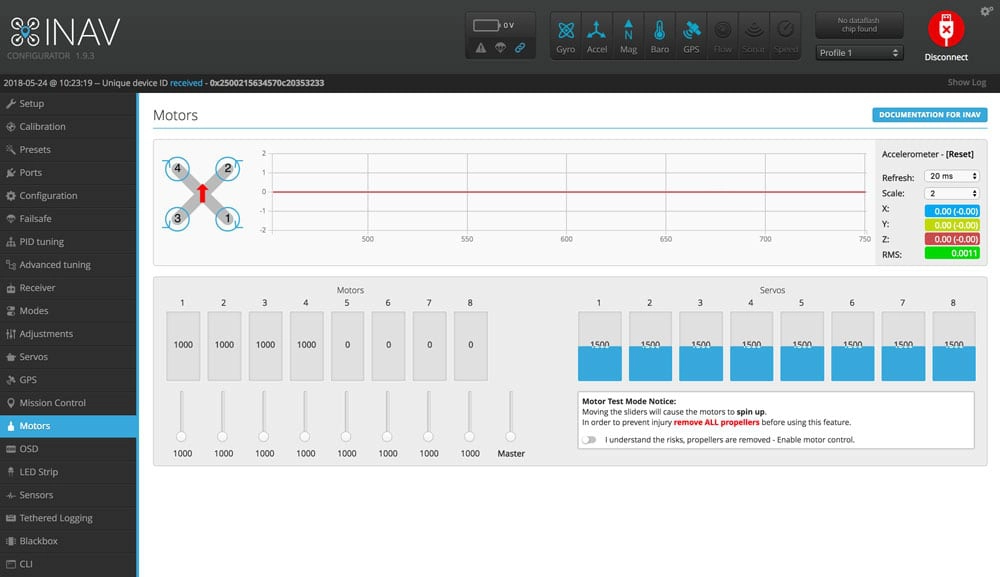The height and width of the screenshot is (577, 1000).
Task: Open Tethered Logging tab
Action: coord(68,518)
